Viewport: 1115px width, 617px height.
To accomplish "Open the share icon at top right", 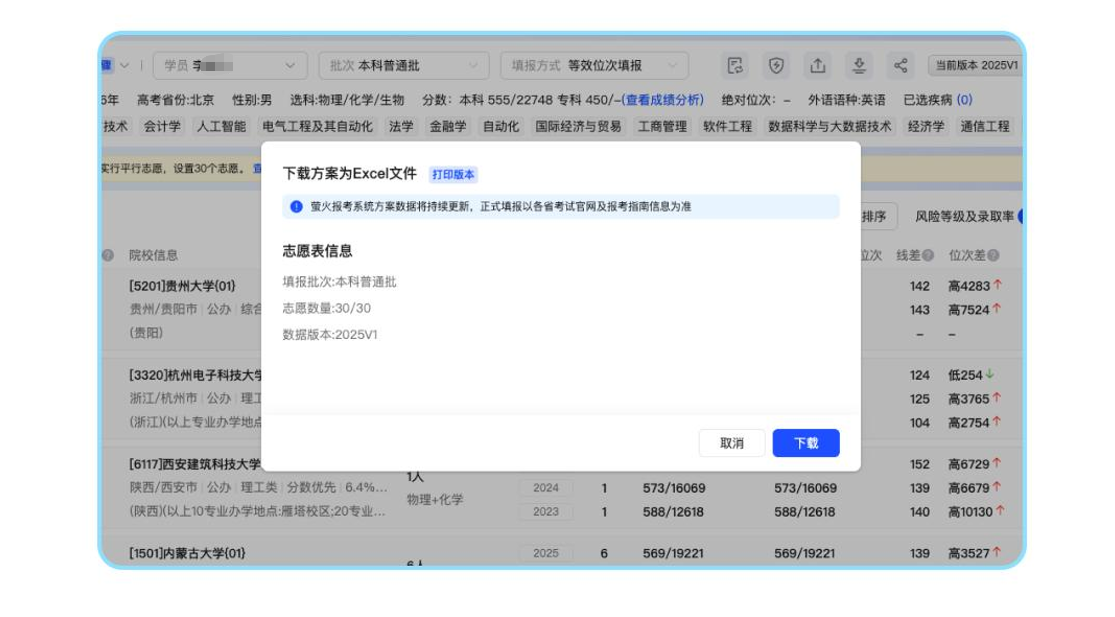I will click(x=900, y=64).
